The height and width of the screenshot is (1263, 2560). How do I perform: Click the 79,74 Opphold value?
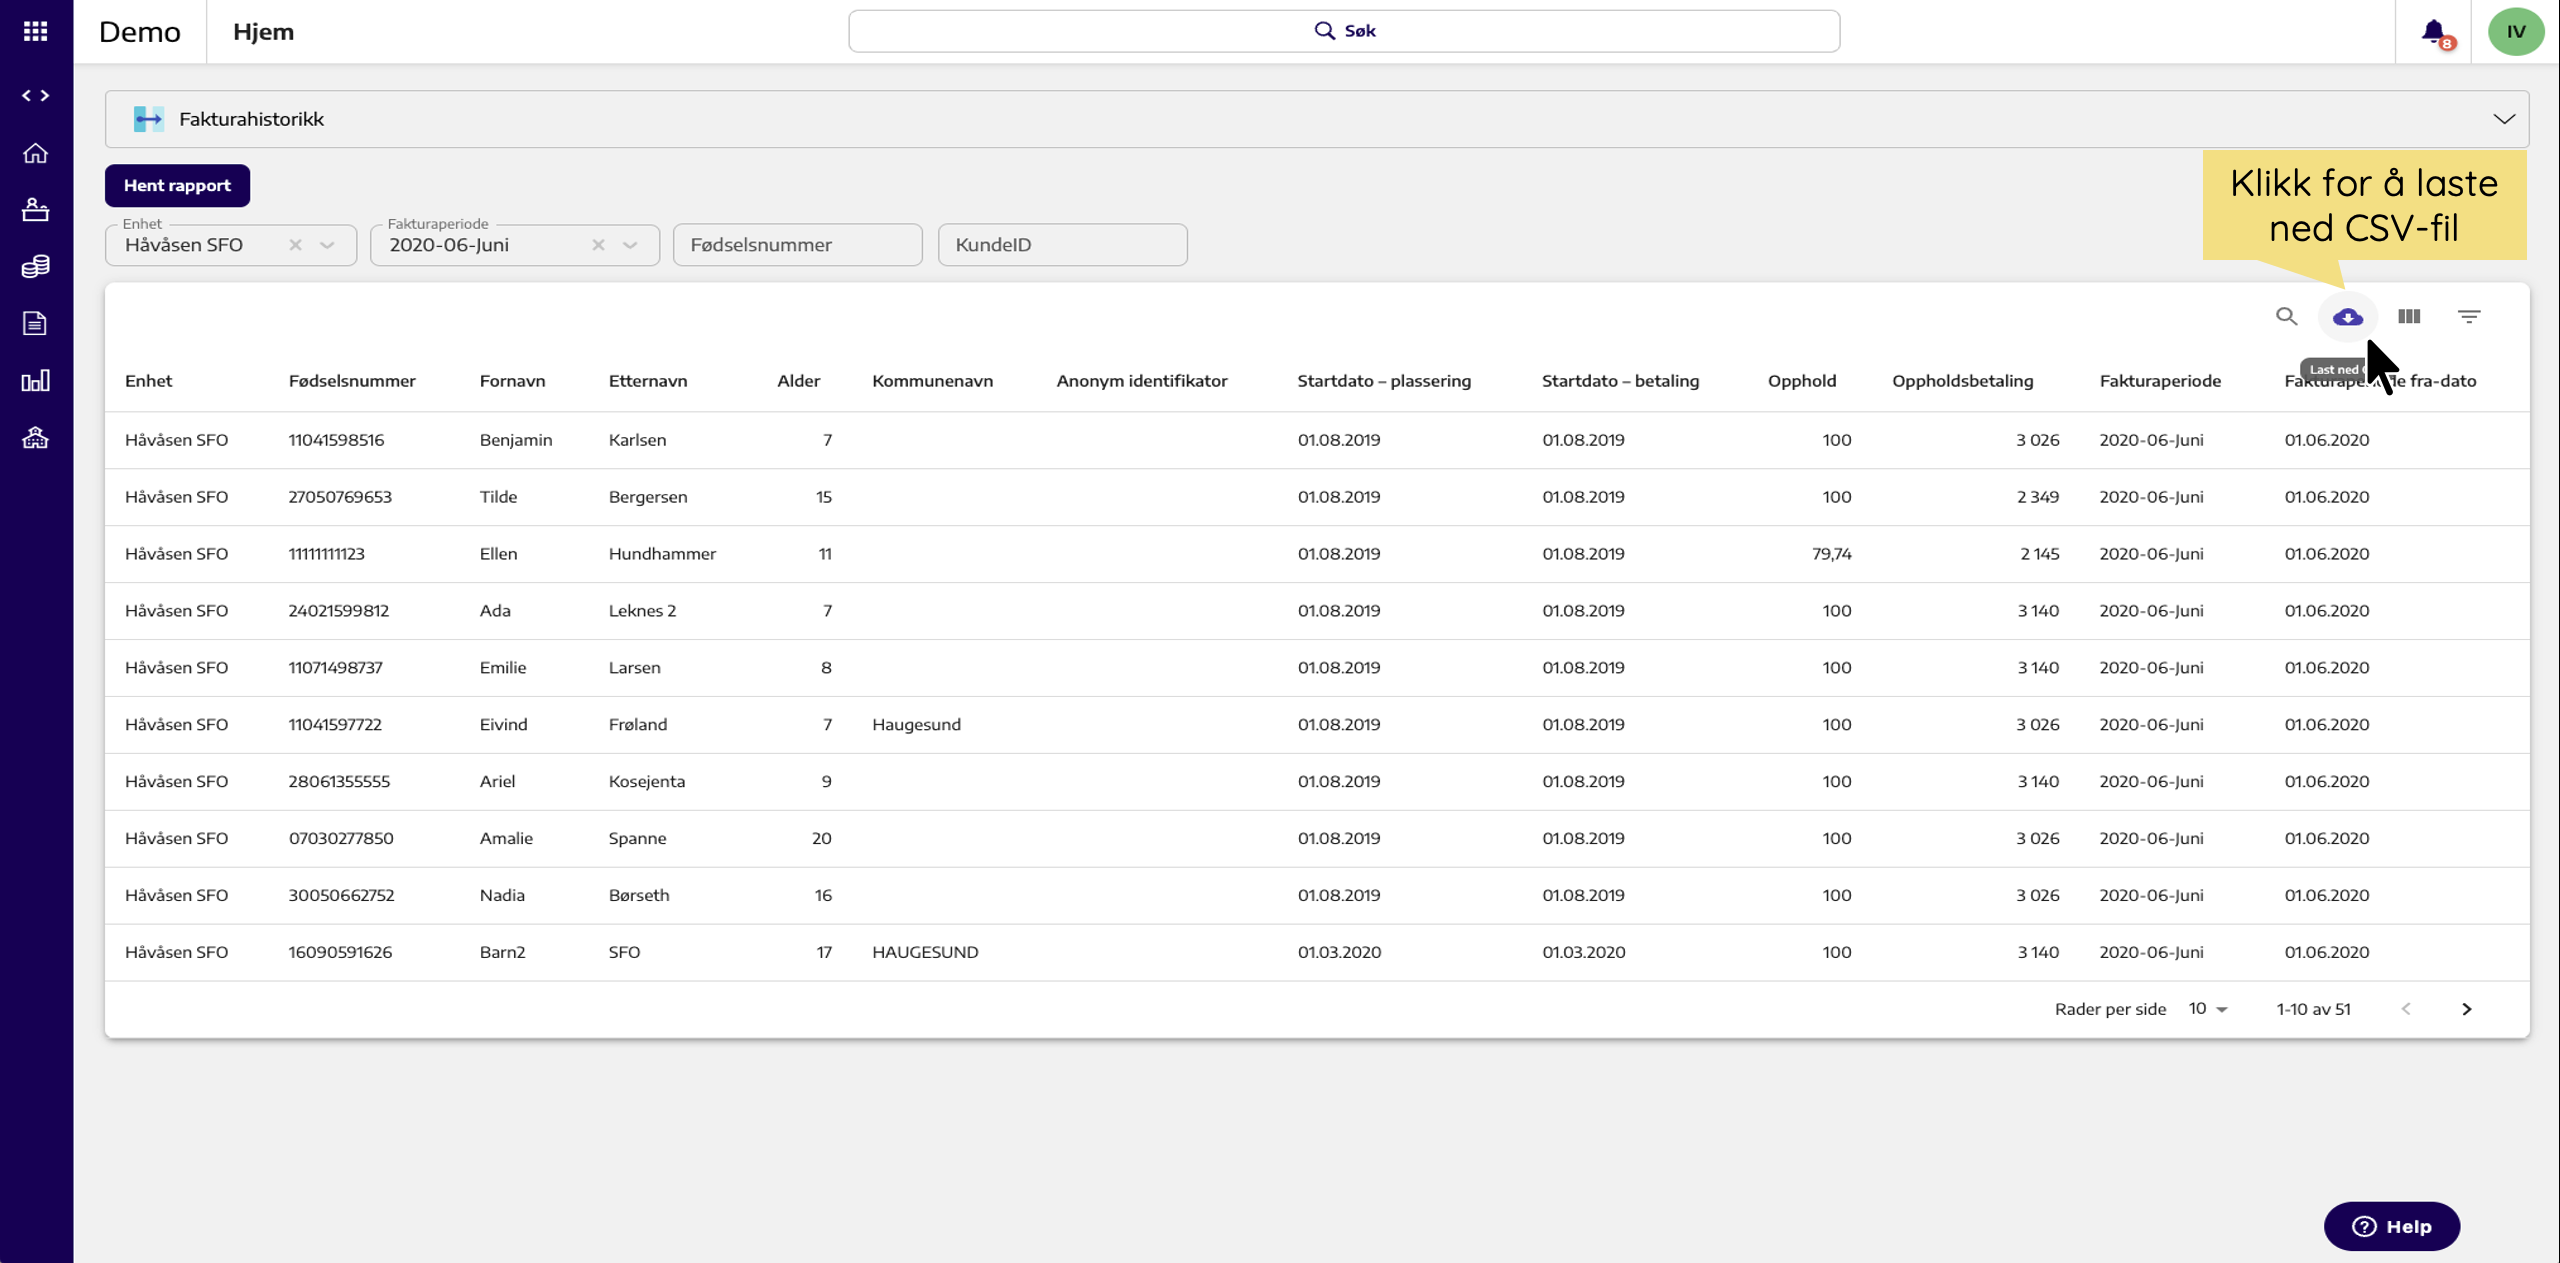coord(1831,554)
